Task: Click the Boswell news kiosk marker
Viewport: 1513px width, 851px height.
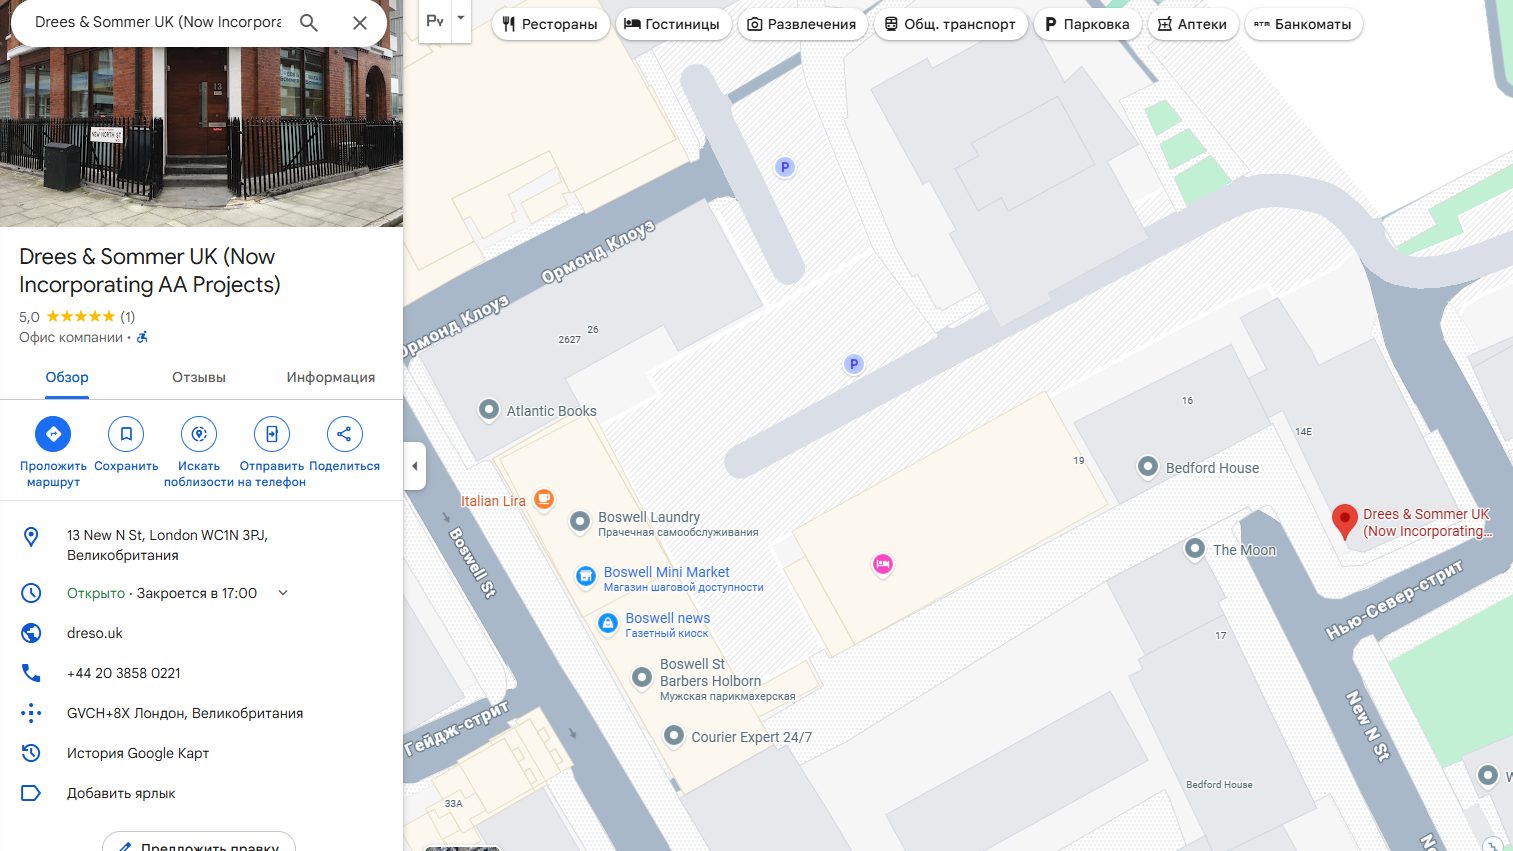Action: pos(607,623)
